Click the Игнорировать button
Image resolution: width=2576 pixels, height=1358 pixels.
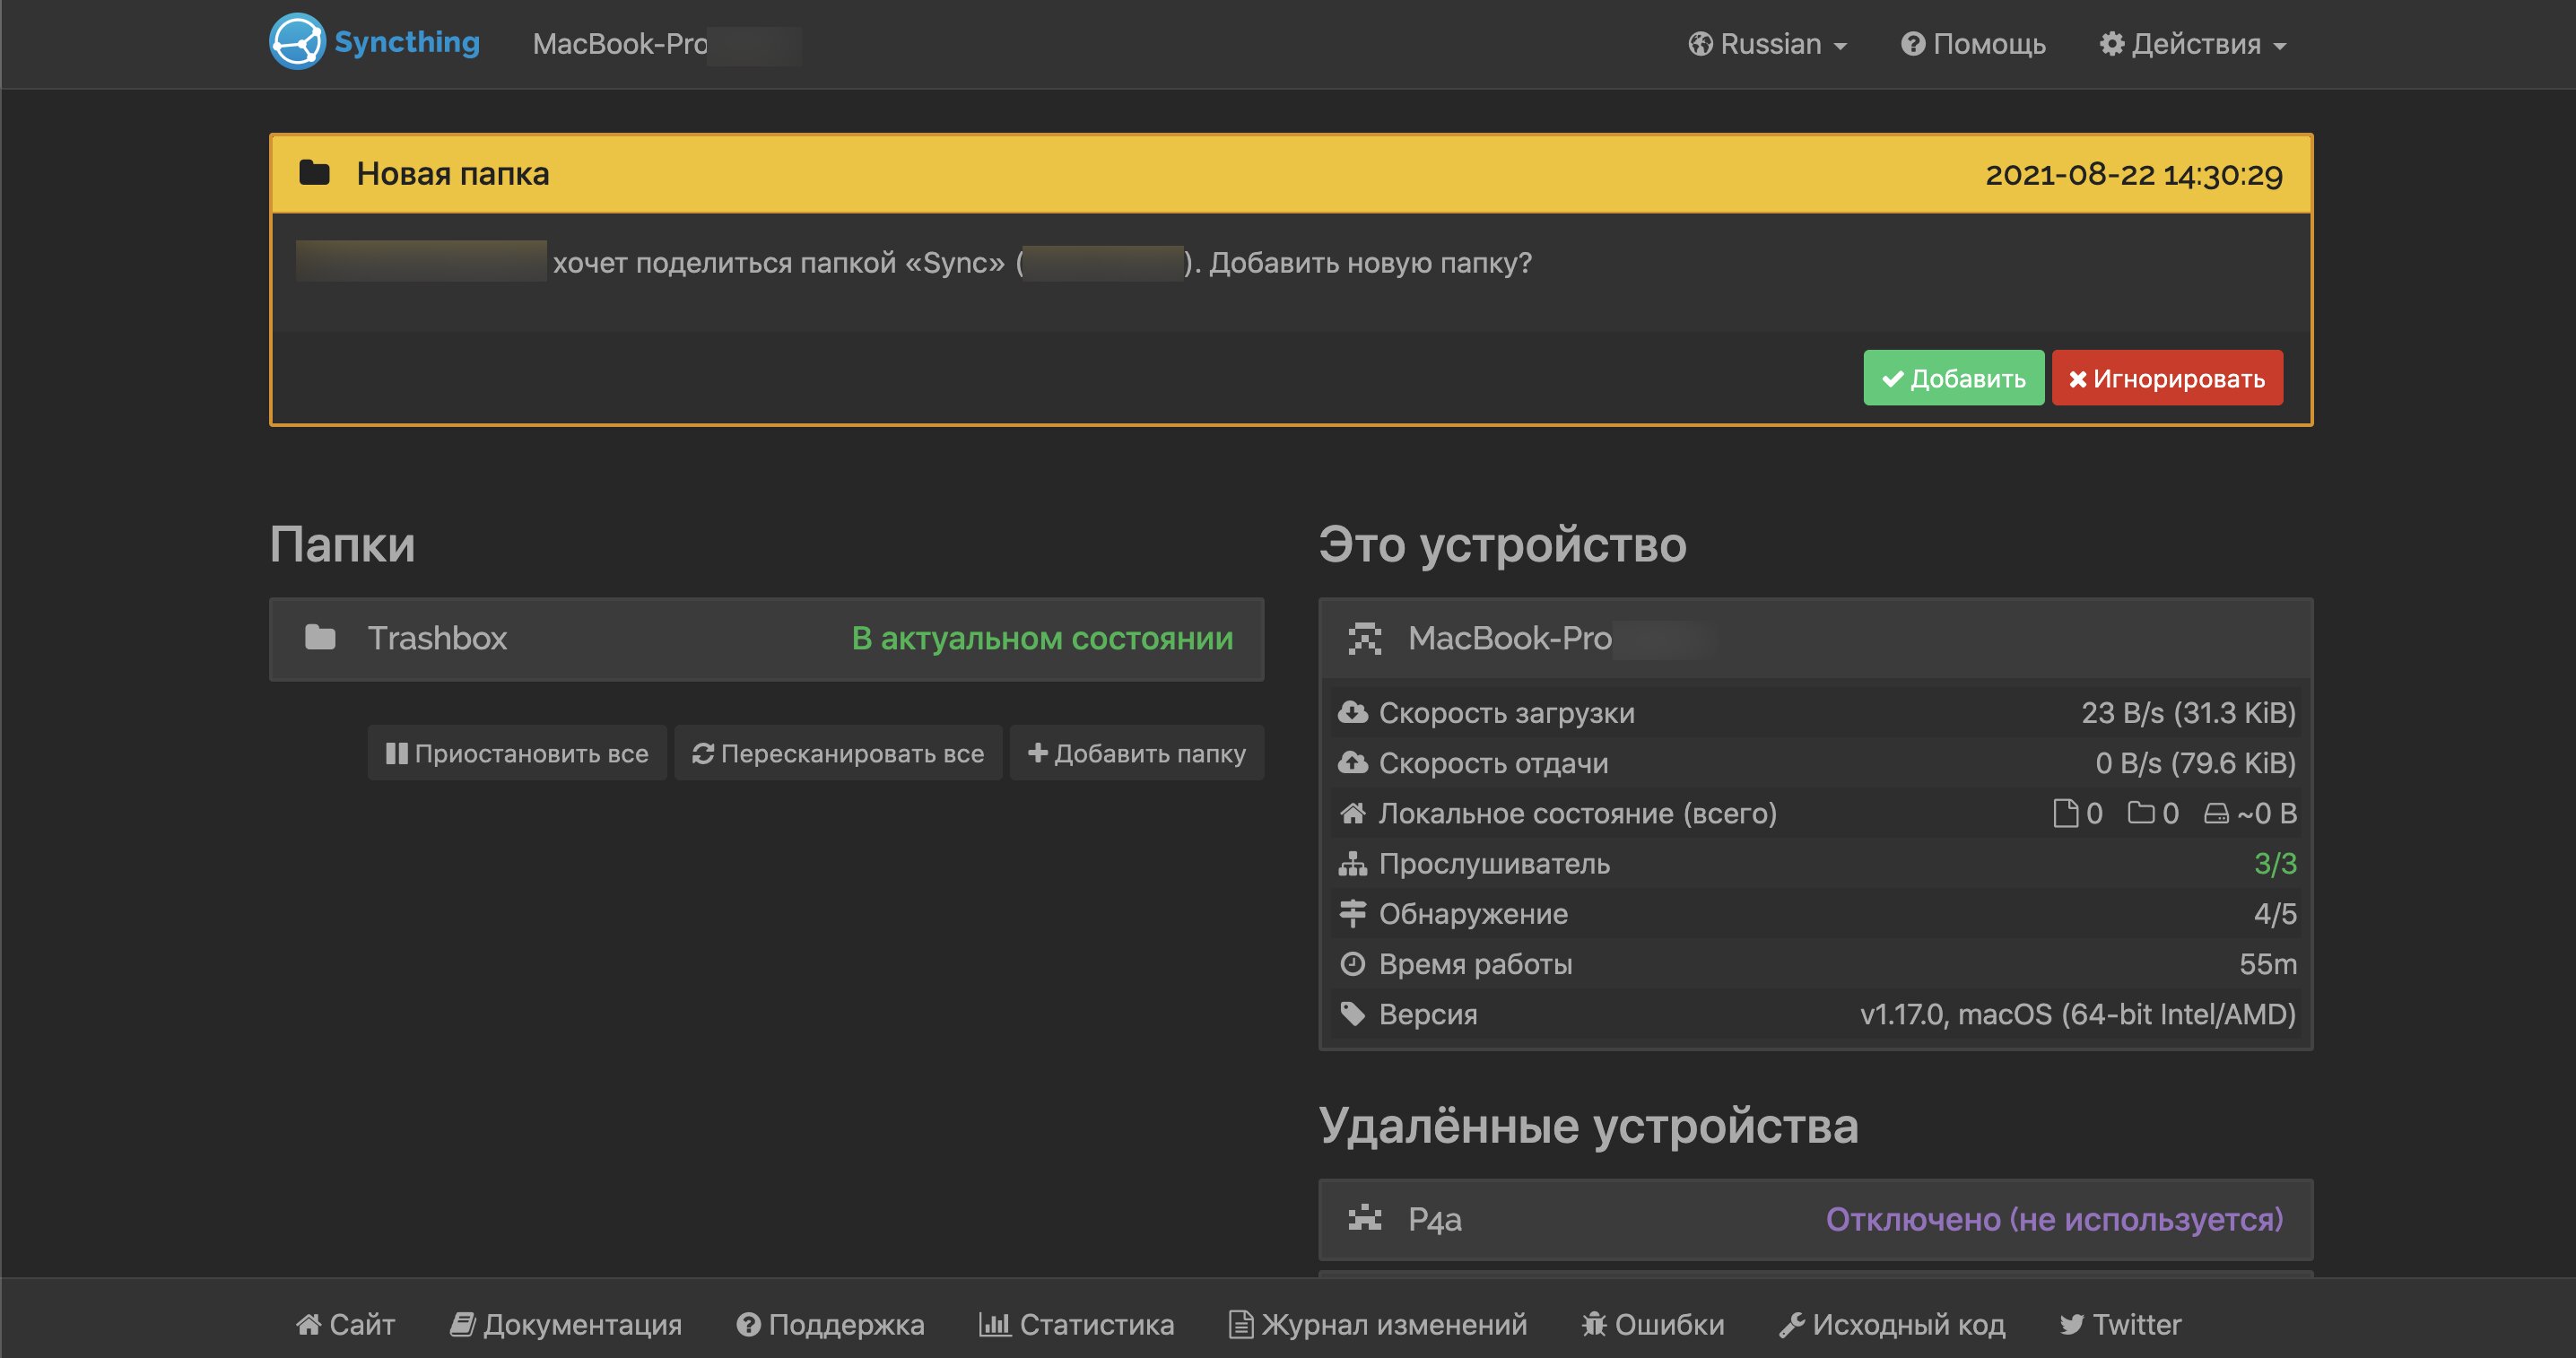[x=2167, y=378]
